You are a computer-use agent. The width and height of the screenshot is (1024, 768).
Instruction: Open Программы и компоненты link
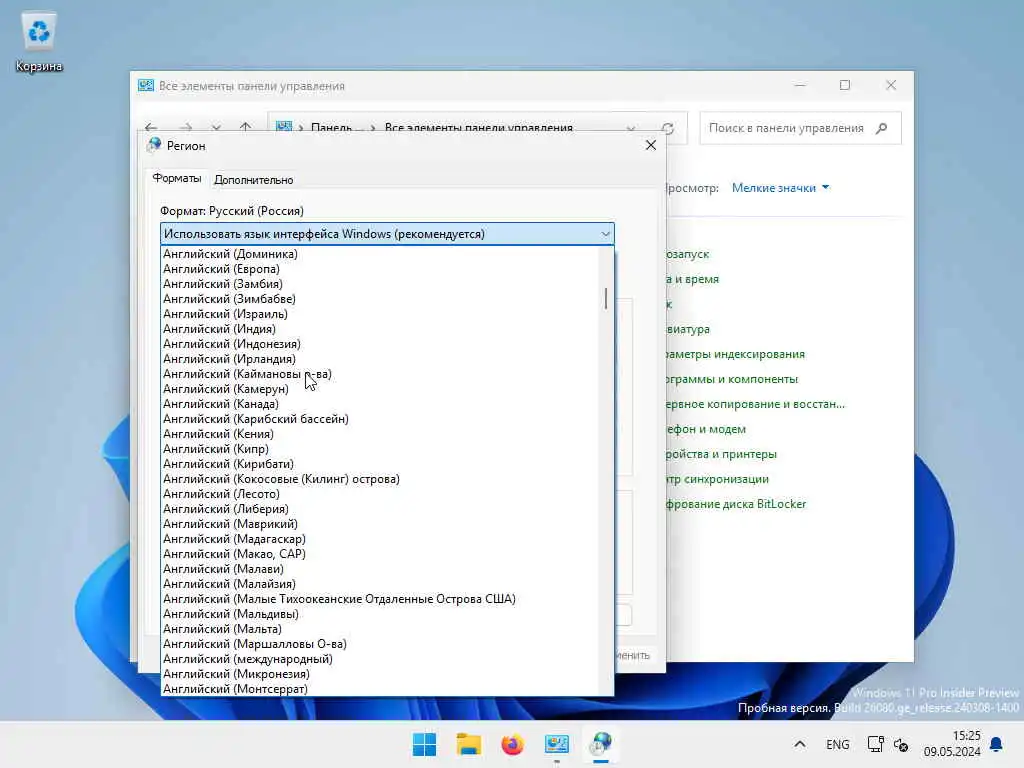point(732,379)
